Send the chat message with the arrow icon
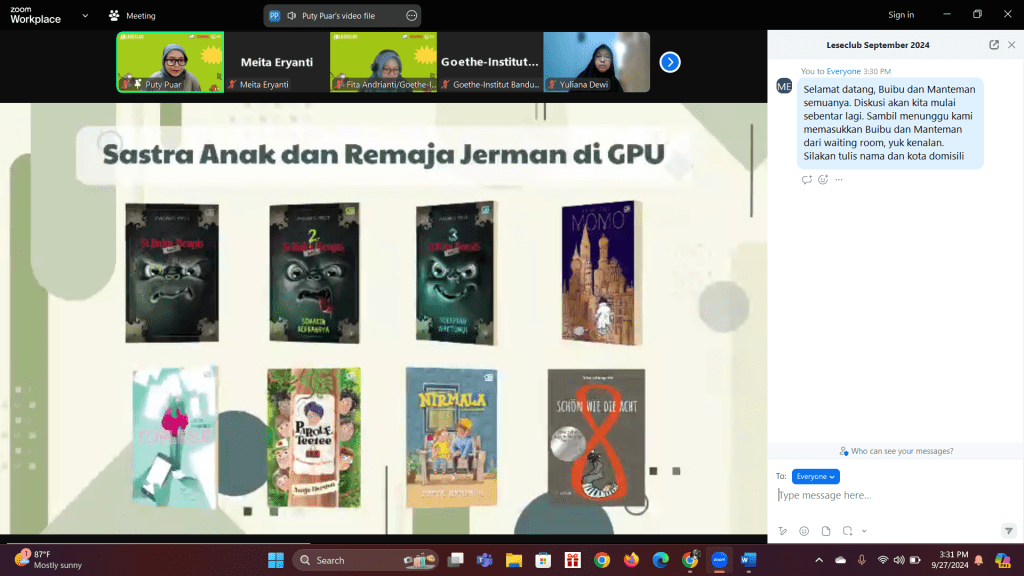 coord(1008,531)
